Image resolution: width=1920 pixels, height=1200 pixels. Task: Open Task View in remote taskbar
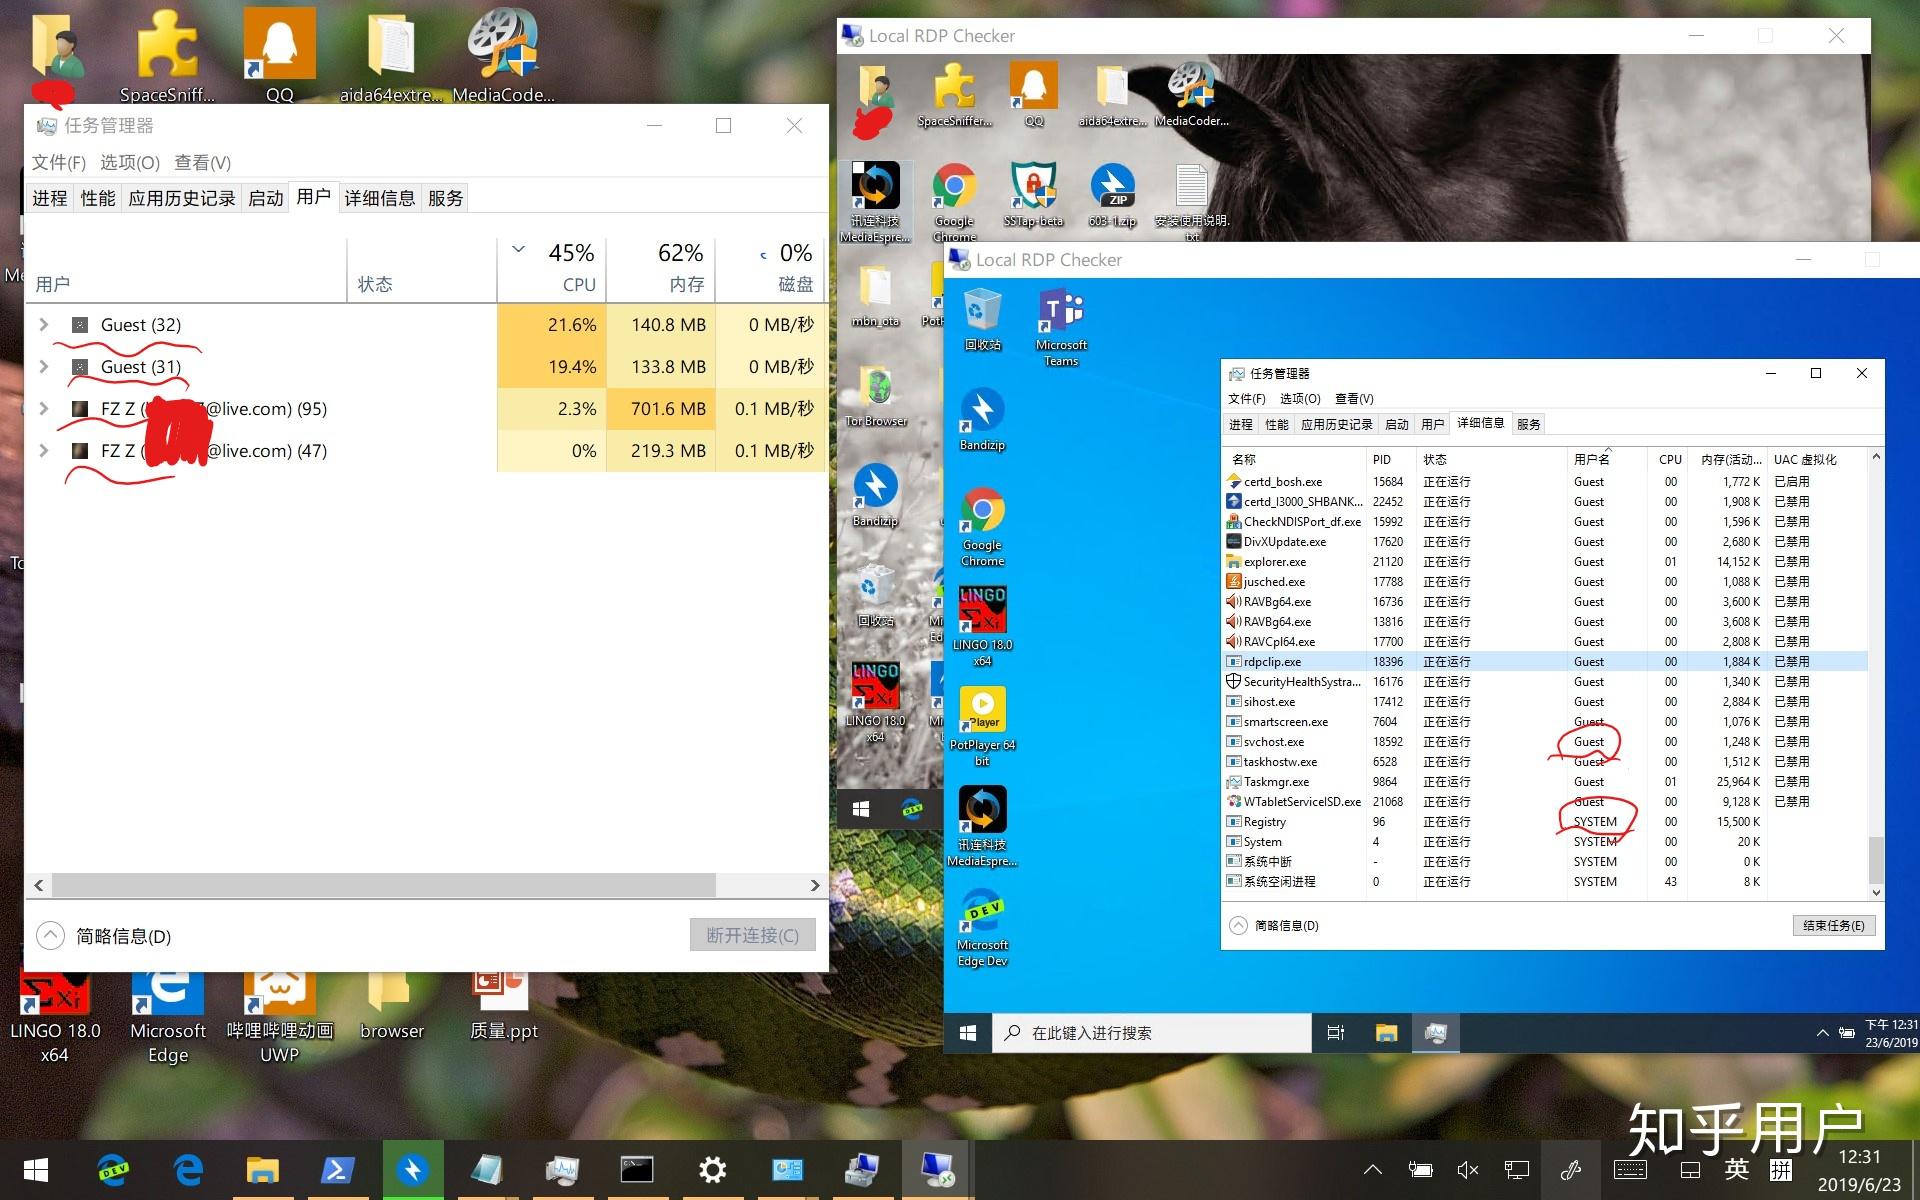click(1335, 1033)
